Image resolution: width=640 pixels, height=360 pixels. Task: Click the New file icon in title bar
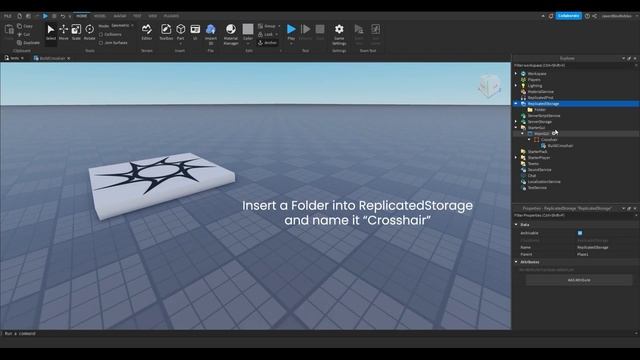point(19,16)
